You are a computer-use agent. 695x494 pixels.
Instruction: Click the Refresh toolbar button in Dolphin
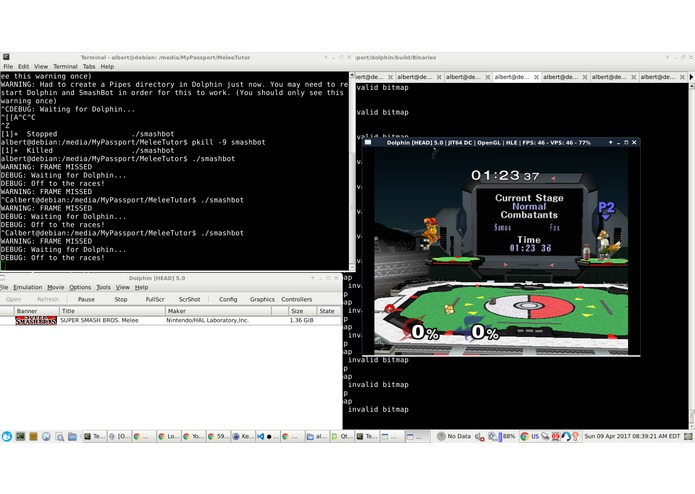[48, 300]
